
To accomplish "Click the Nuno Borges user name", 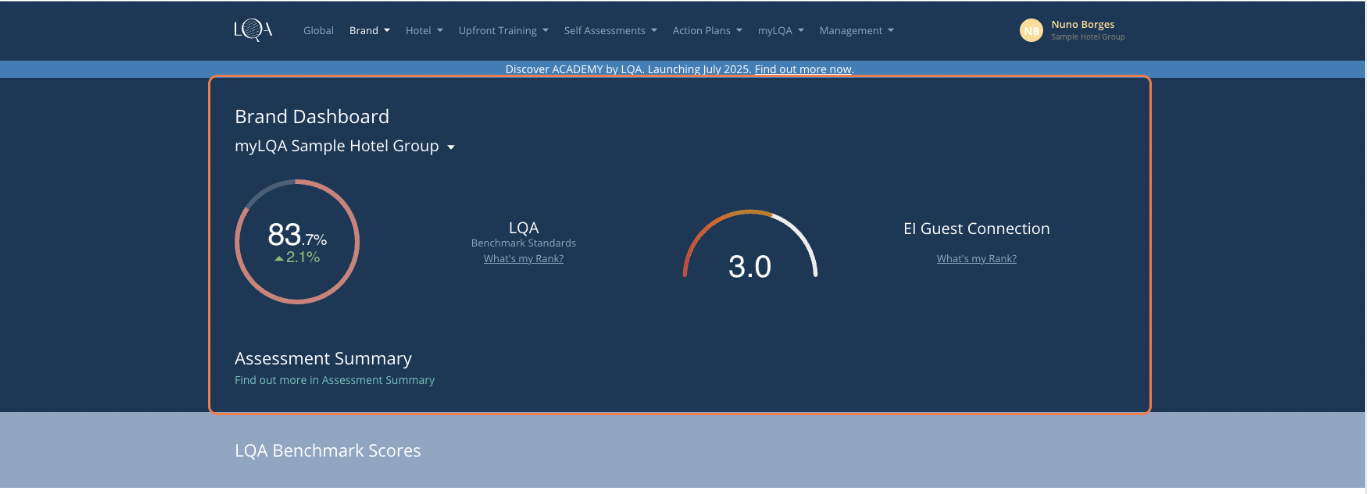I will [x=1082, y=24].
